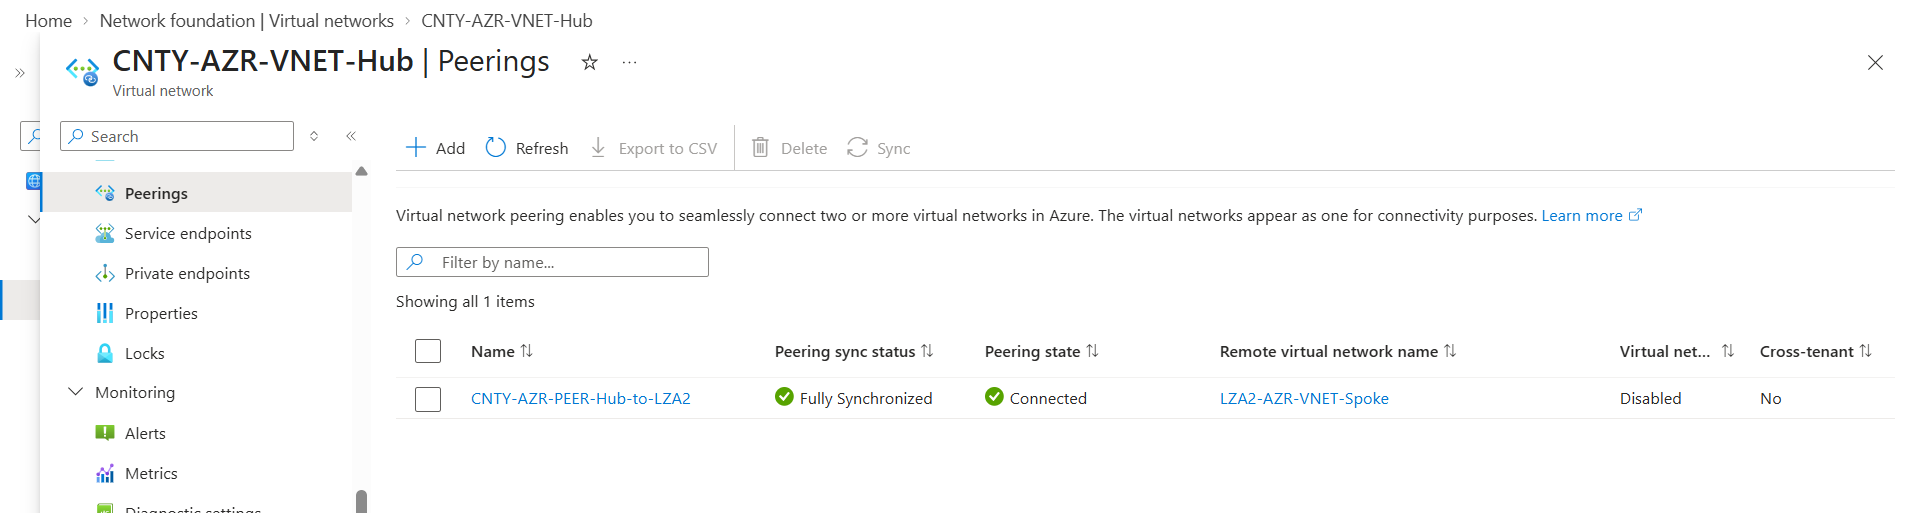Open the Learn more link
1918x513 pixels.
click(1591, 215)
